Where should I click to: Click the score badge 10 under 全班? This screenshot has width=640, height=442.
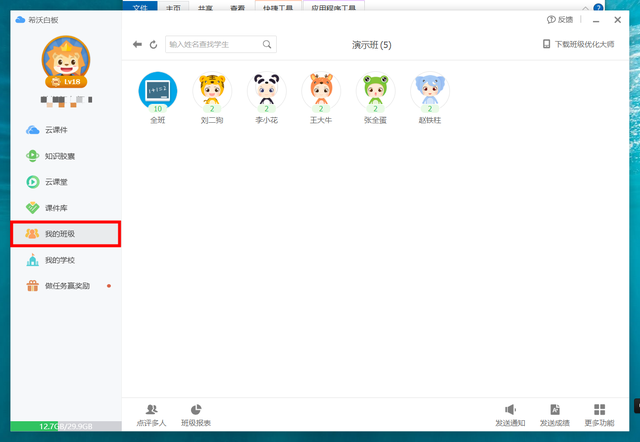[x=158, y=109]
